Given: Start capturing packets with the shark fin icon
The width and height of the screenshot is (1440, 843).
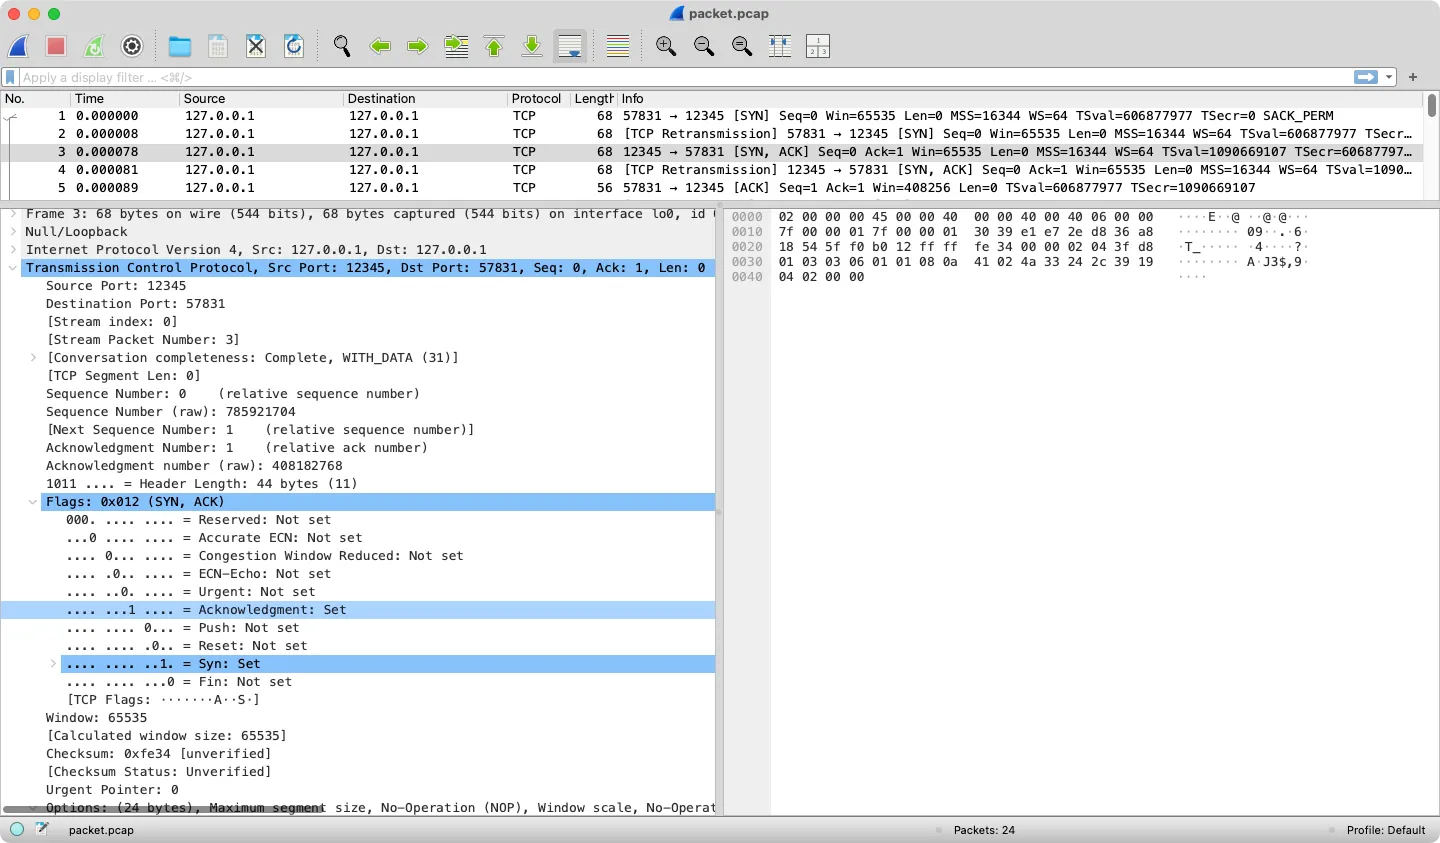Looking at the screenshot, I should [x=19, y=46].
